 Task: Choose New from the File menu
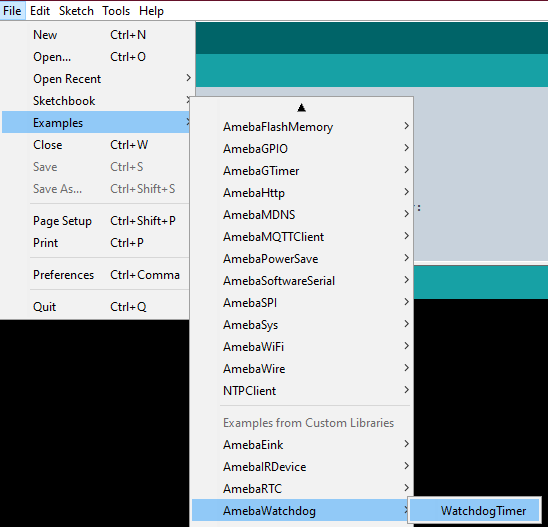point(96,35)
